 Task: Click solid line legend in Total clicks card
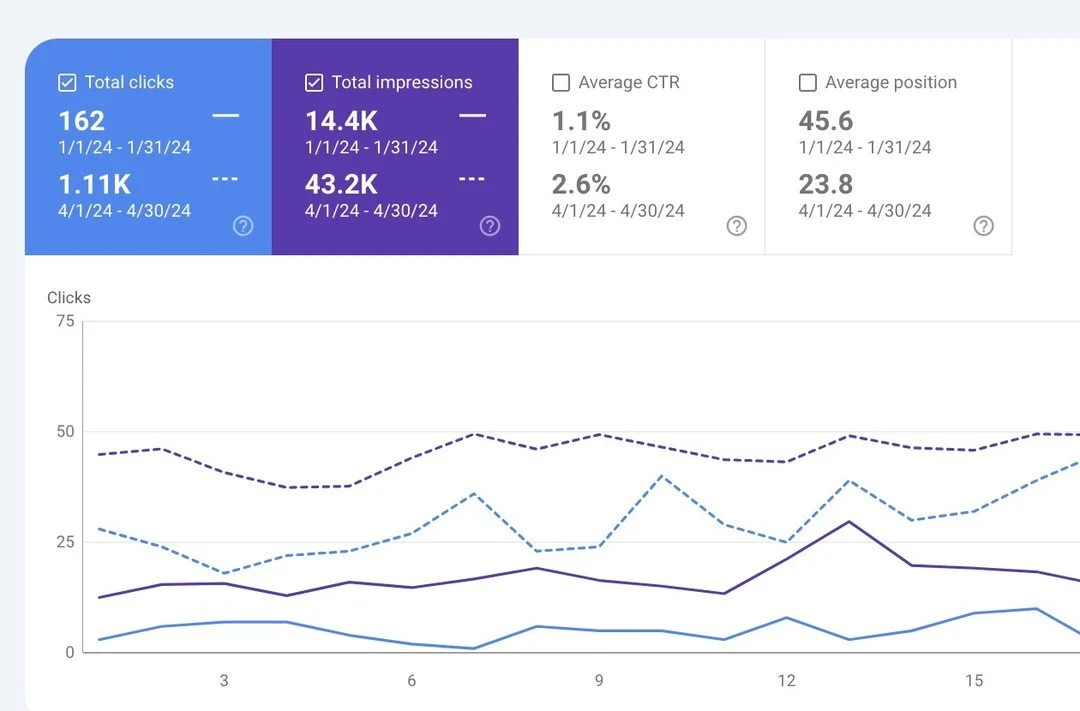(x=225, y=116)
